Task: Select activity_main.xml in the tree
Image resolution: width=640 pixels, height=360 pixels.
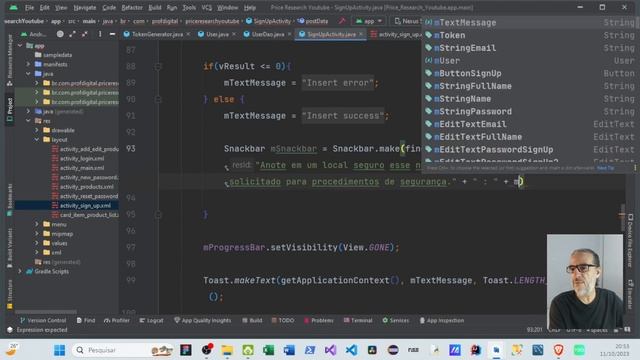Action: pos(82,168)
